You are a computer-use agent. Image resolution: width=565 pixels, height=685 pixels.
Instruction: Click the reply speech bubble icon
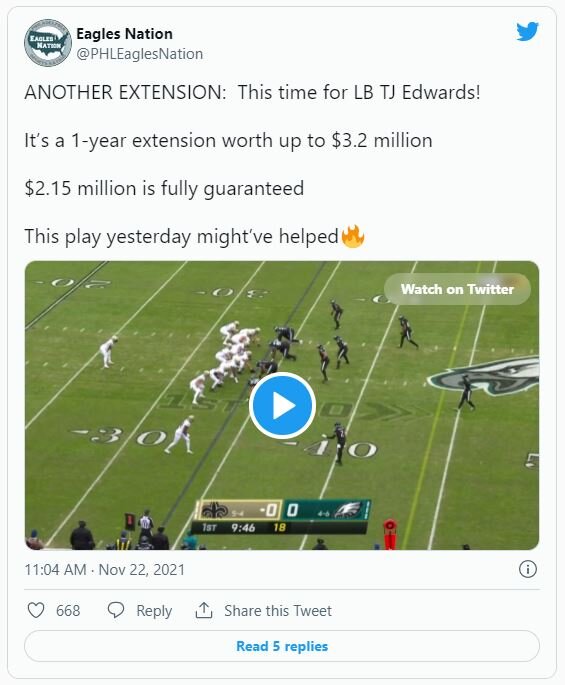click(116, 610)
